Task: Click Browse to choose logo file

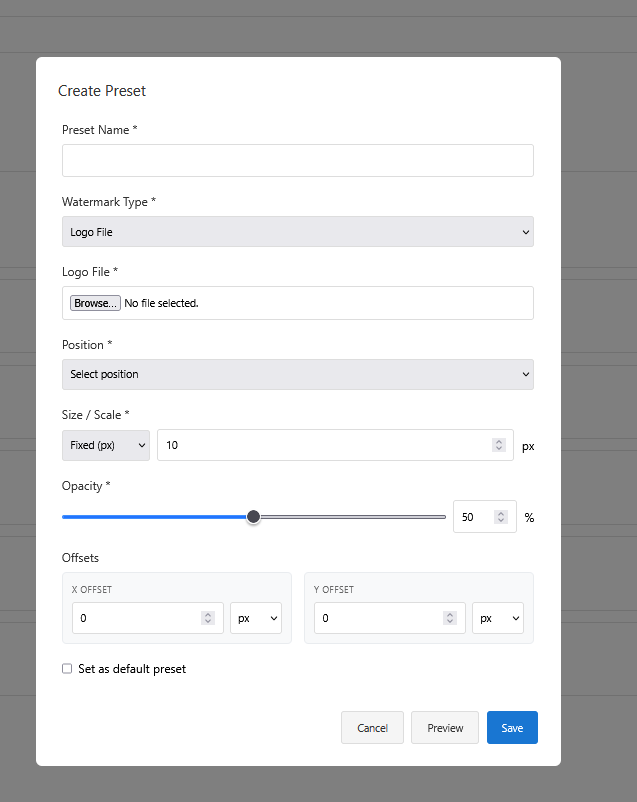Action: pos(95,303)
